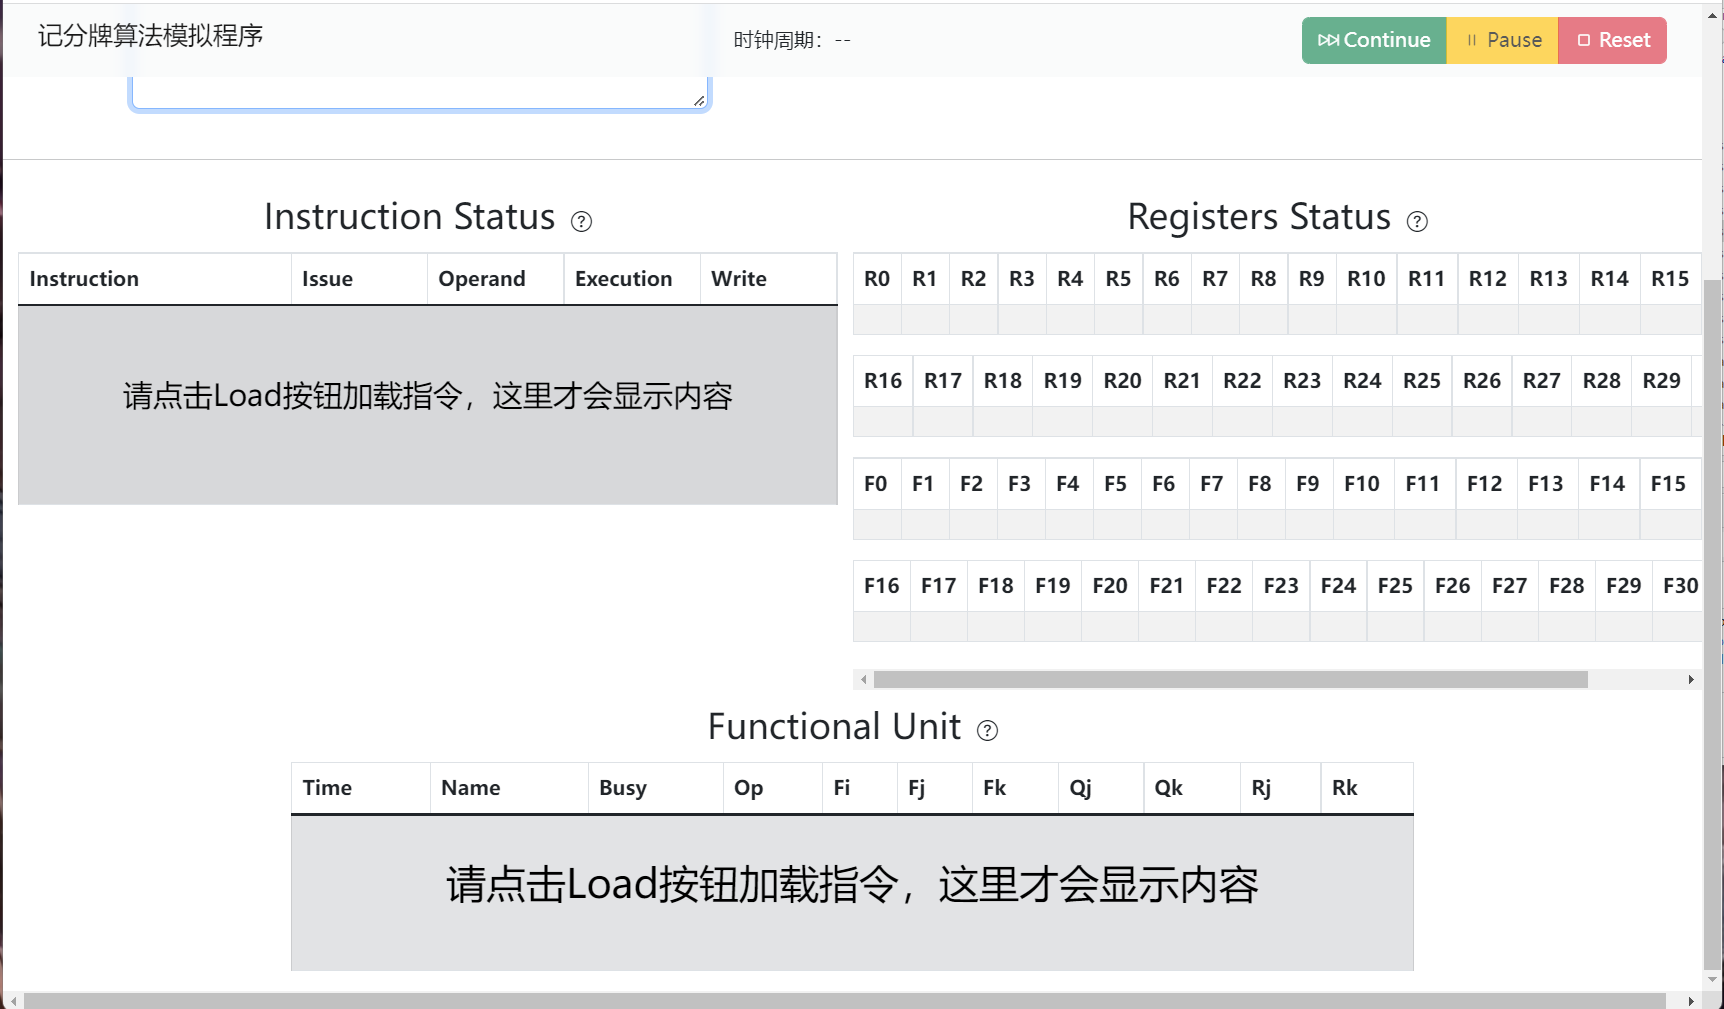The image size is (1724, 1009).
Task: Click the page vertical scrollbar thumb
Action: (x=1713, y=623)
